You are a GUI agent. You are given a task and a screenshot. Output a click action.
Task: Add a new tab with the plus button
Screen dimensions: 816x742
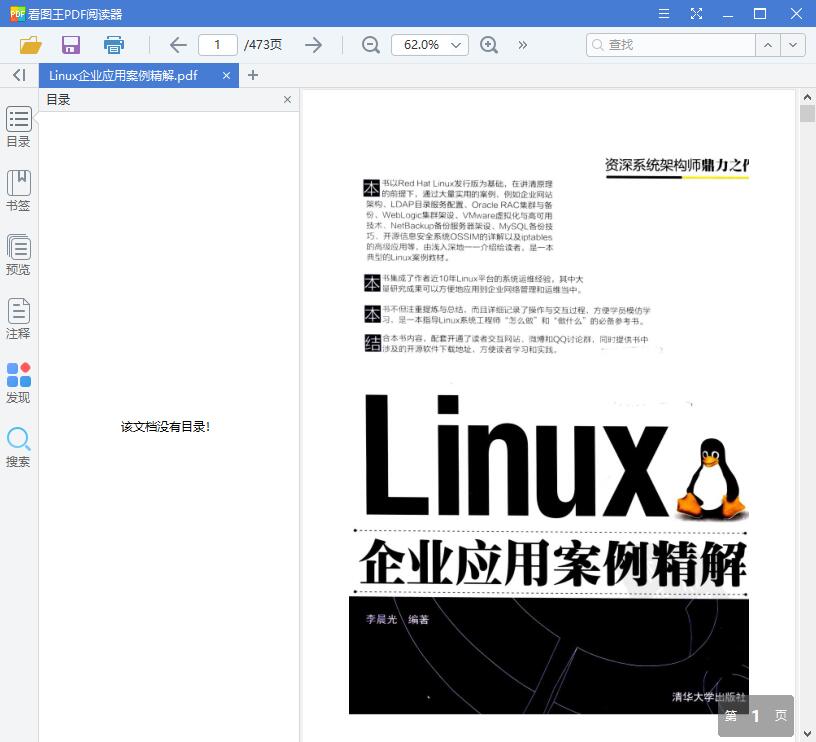click(x=253, y=75)
